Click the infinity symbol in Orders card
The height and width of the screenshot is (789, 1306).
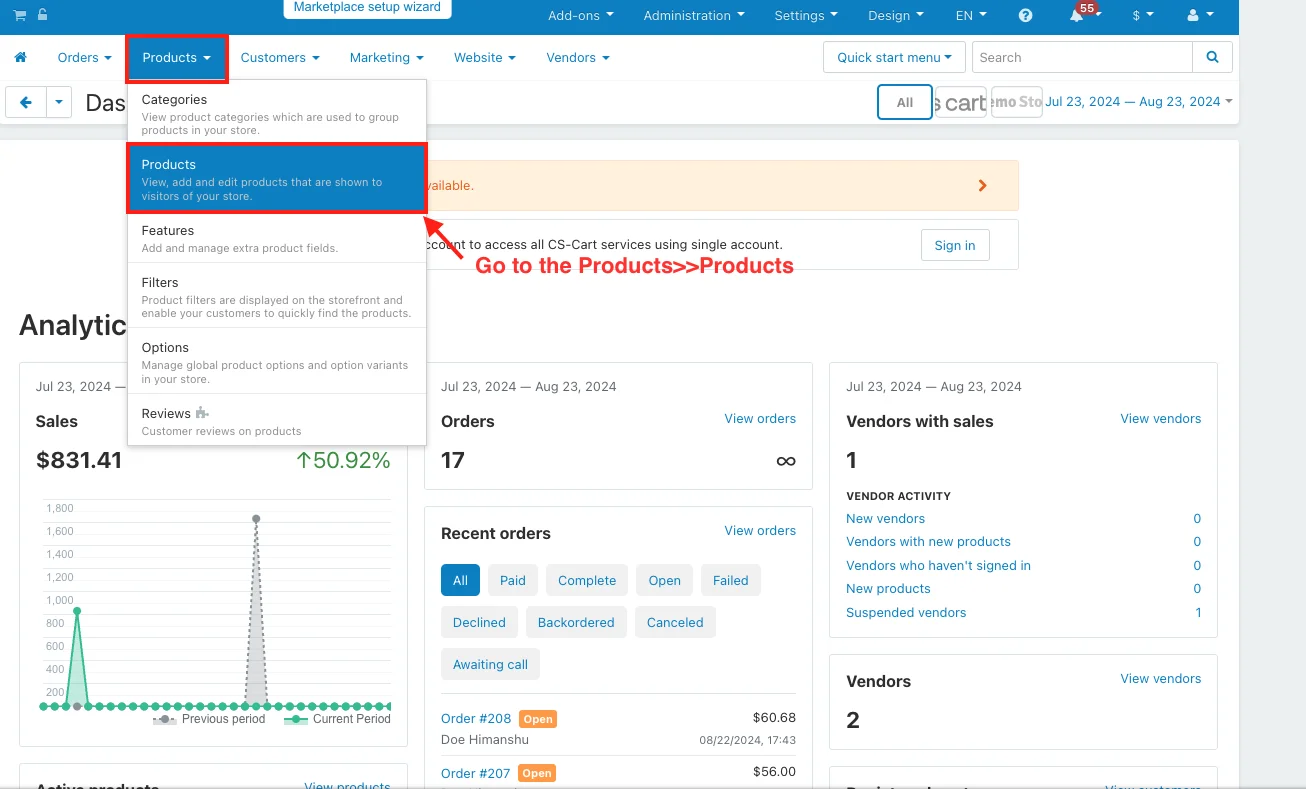(785, 461)
